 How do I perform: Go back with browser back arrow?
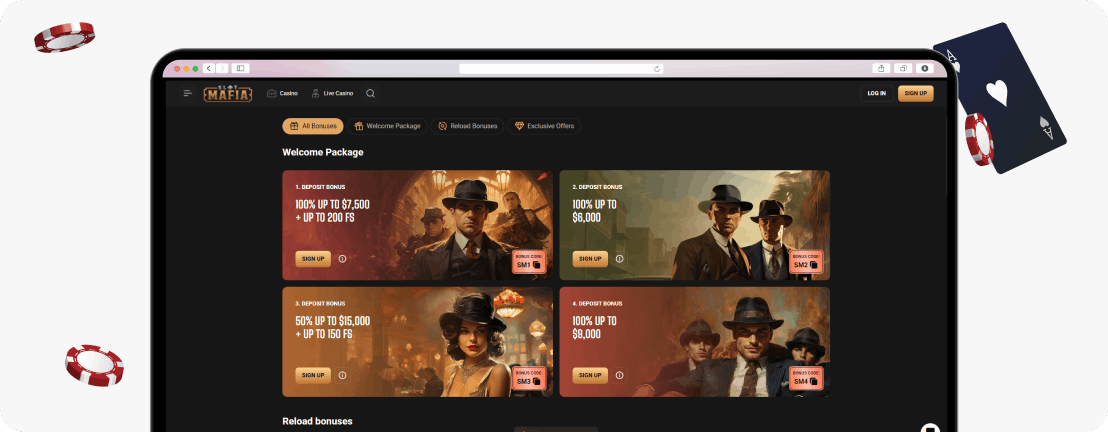(209, 69)
